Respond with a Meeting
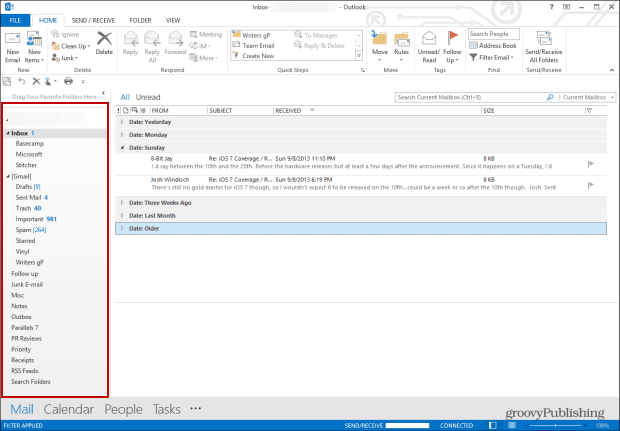The height and width of the screenshot is (431, 620). pos(206,34)
